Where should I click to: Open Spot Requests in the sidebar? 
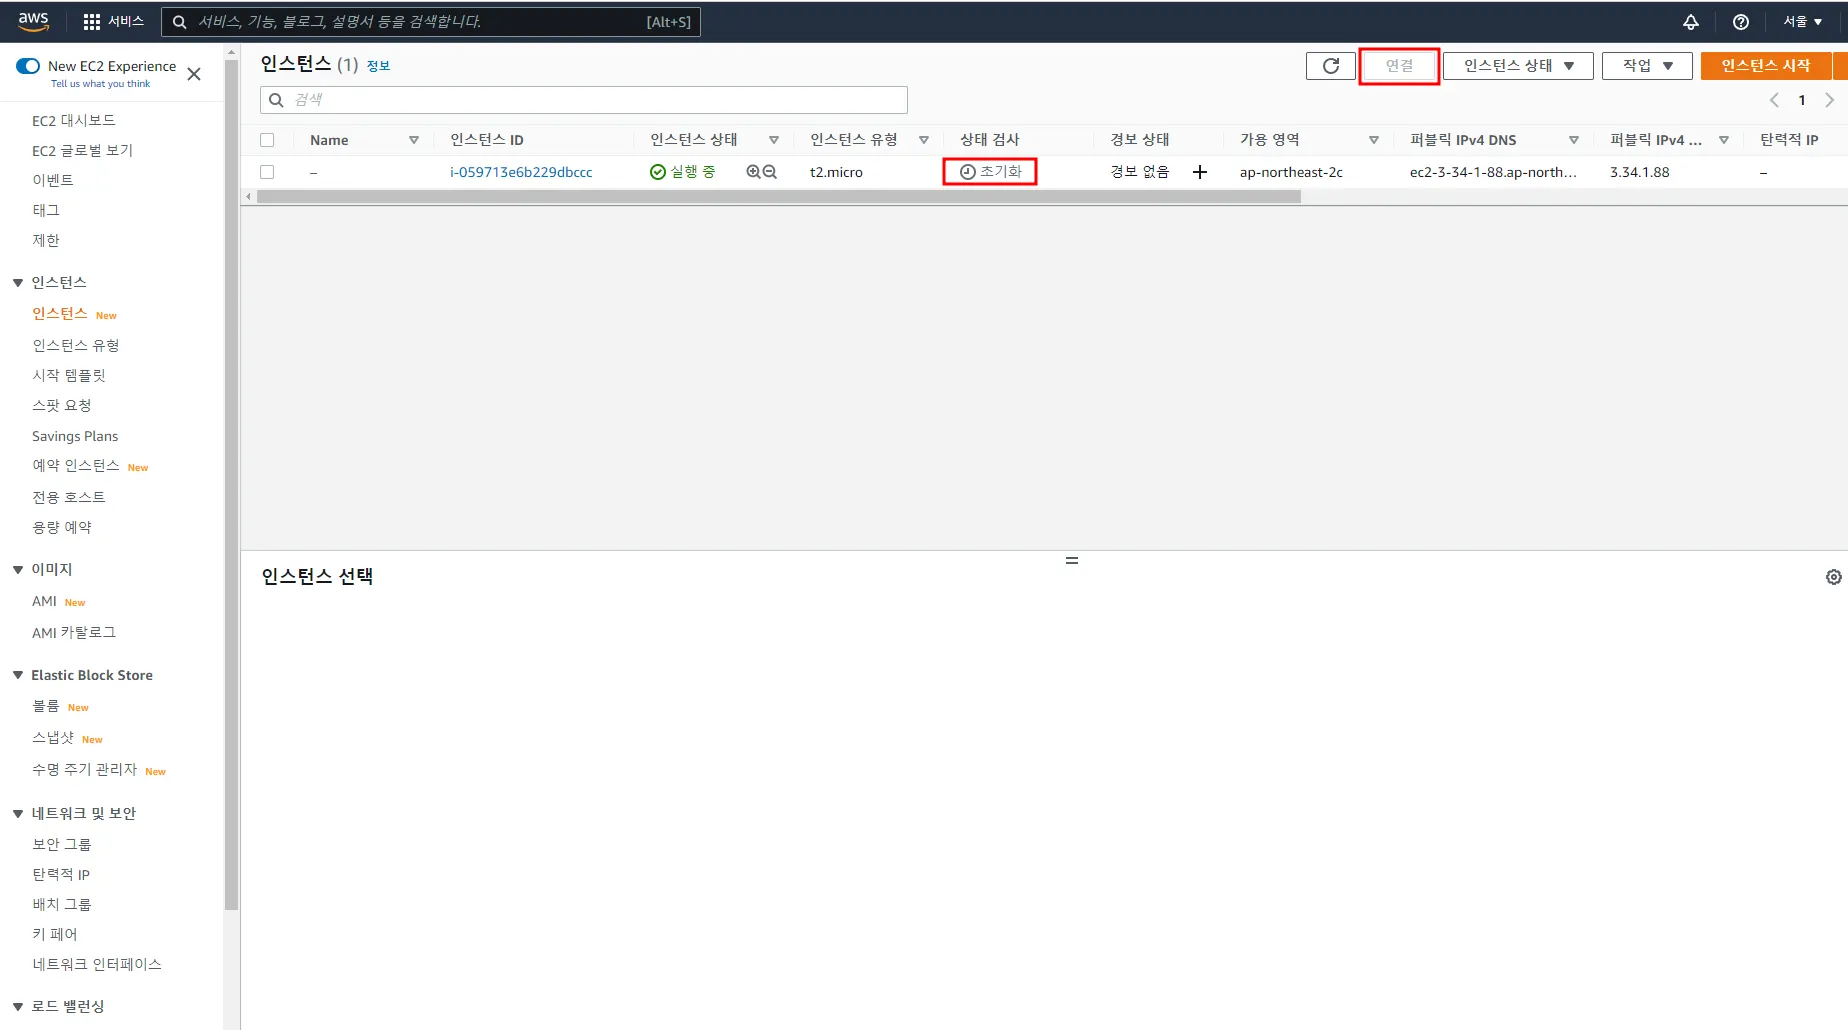62,405
